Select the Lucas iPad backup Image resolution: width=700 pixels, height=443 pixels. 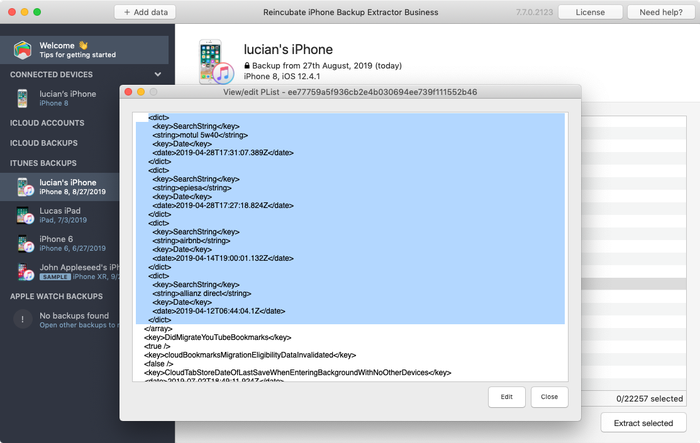[60, 215]
